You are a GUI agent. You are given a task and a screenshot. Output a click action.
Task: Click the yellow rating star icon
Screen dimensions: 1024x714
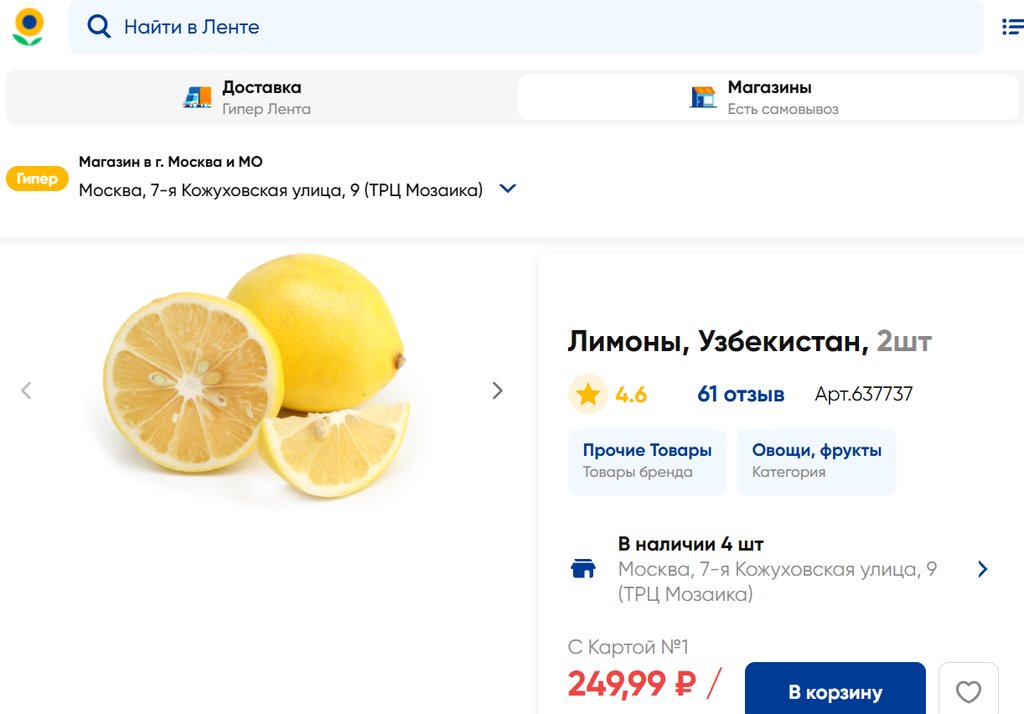(588, 395)
